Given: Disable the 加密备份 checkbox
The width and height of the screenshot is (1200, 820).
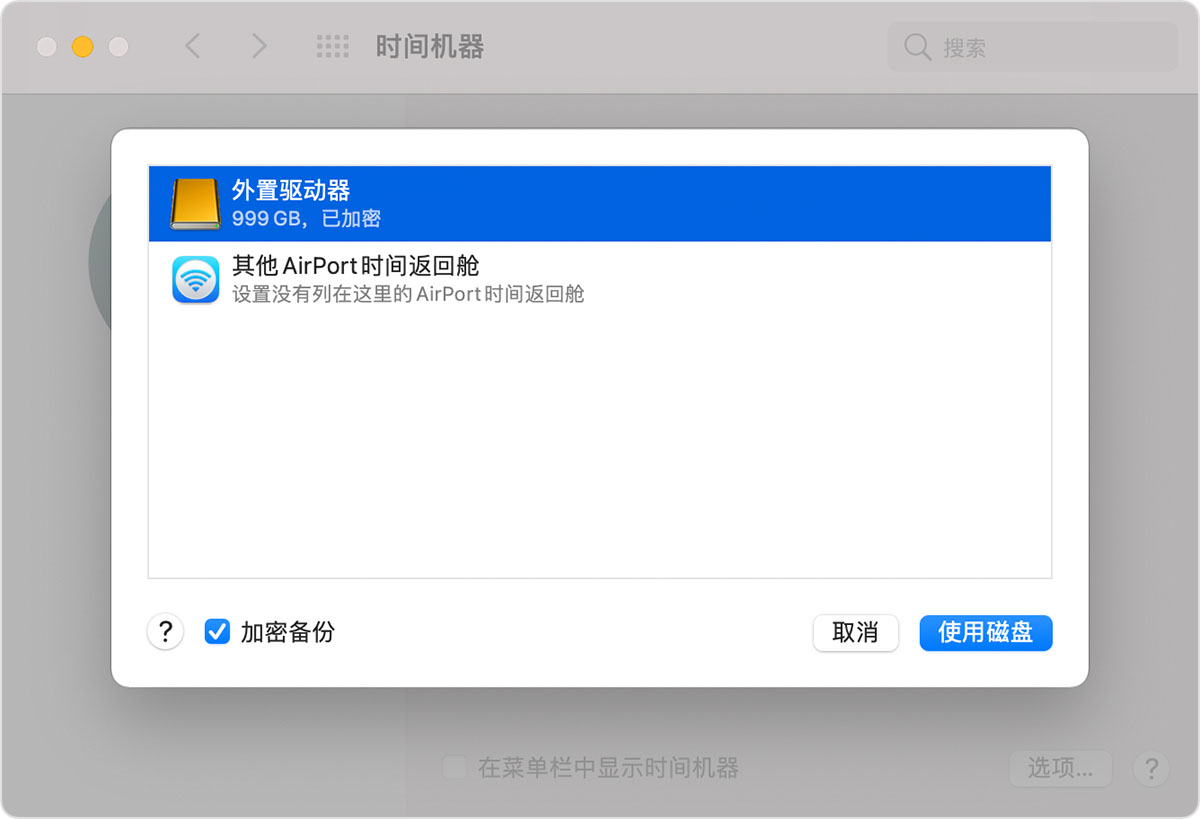Looking at the screenshot, I should [217, 632].
